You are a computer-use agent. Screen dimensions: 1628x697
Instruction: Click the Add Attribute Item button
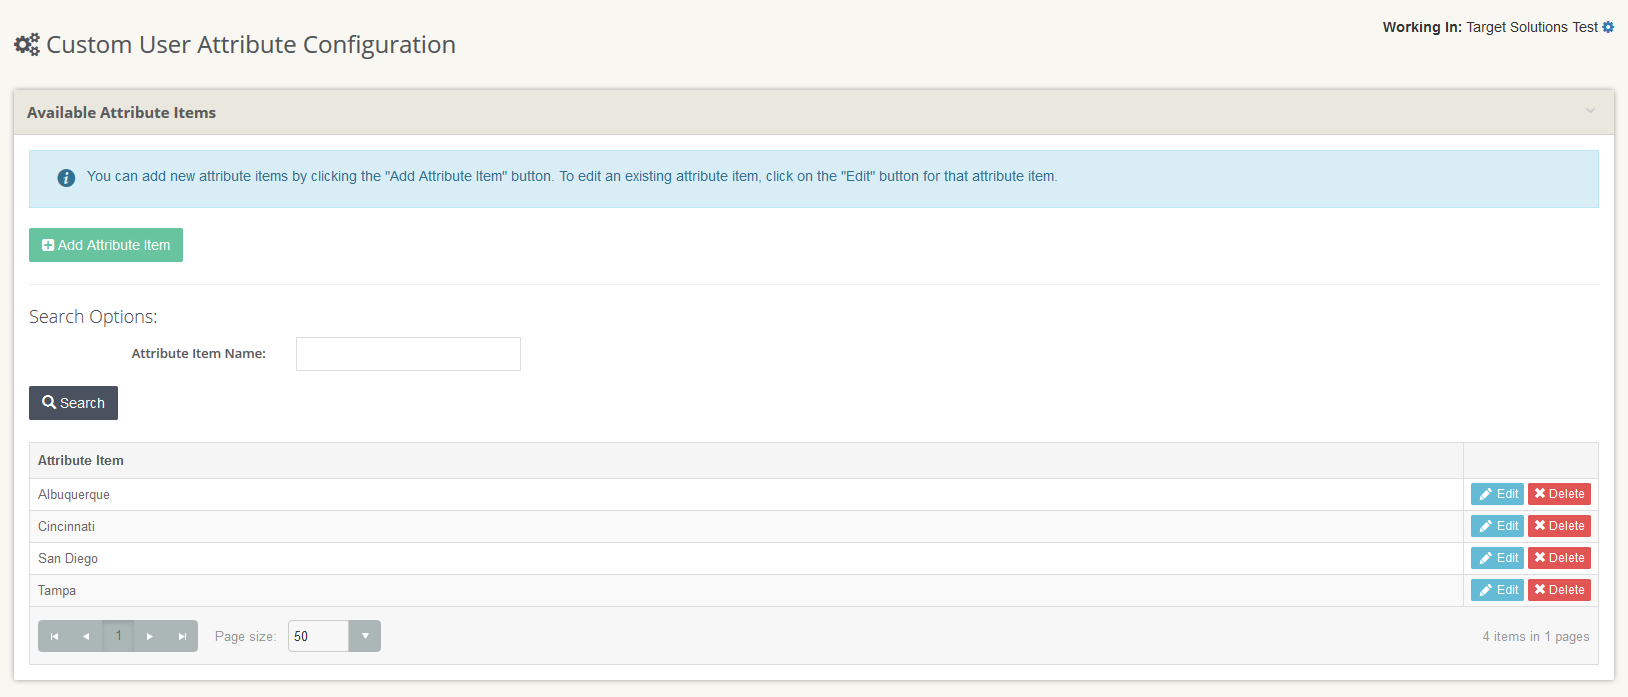click(106, 245)
